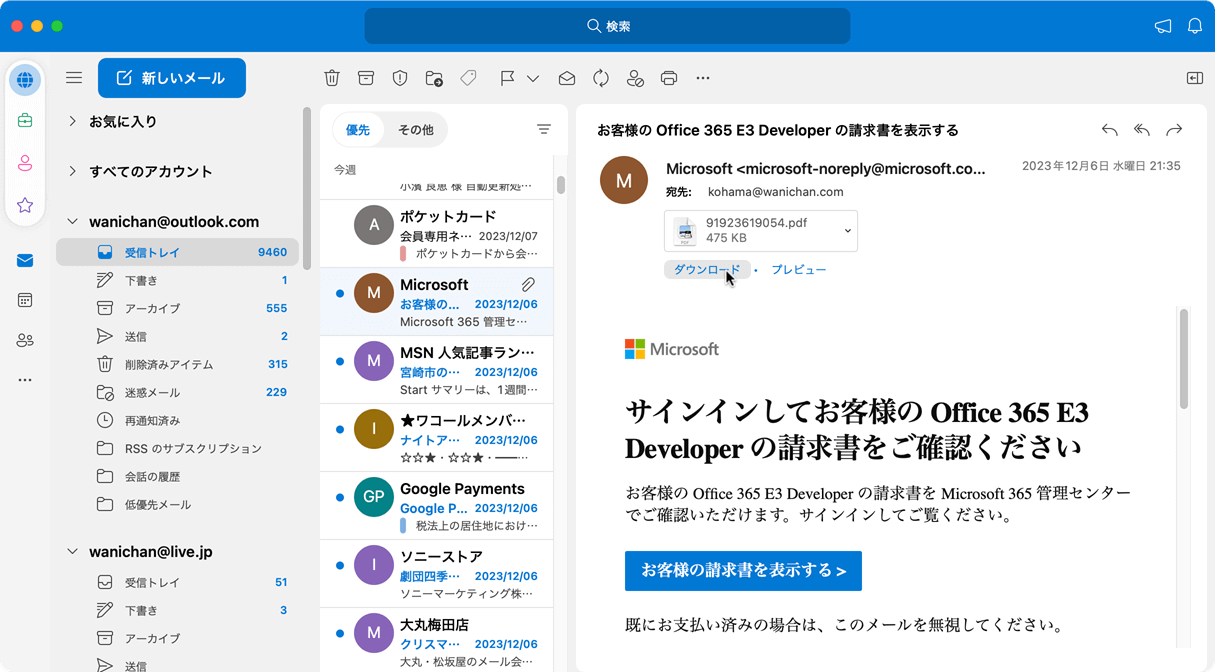The image size is (1215, 672).
Task: Expand the お気に入り section
Action: (x=72, y=121)
